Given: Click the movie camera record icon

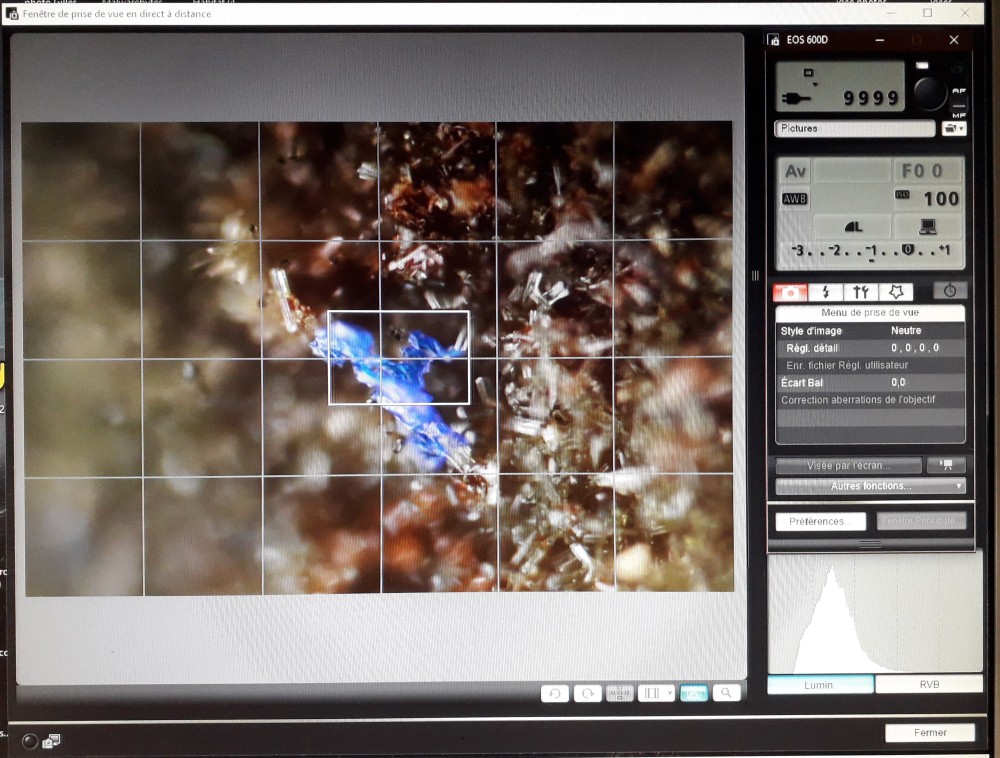Looking at the screenshot, I should [x=946, y=465].
